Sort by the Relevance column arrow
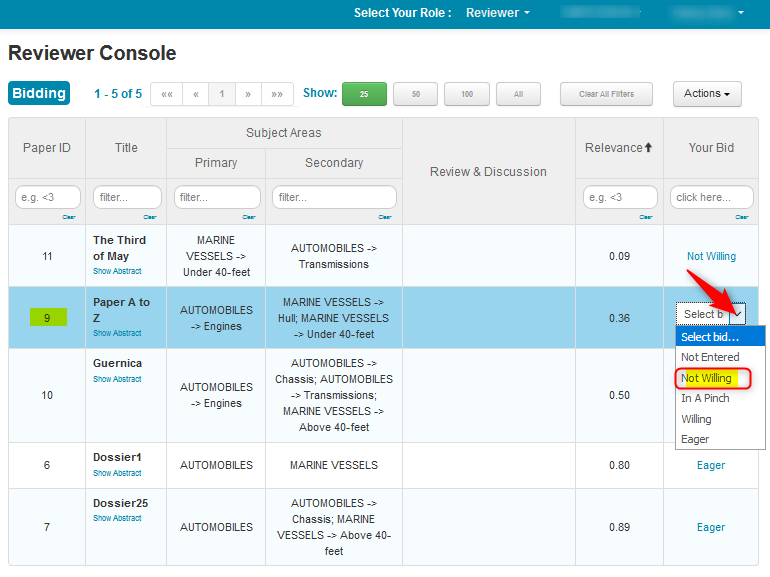Image resolution: width=770 pixels, height=577 pixels. 648,148
